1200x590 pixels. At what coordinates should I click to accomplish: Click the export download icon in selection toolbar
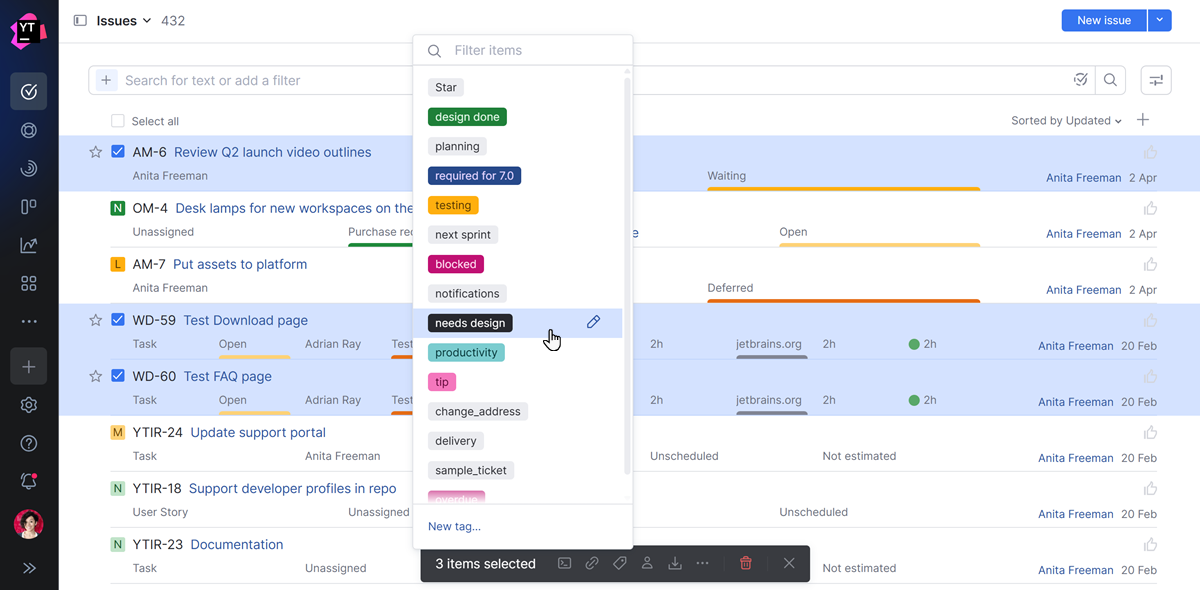click(675, 563)
